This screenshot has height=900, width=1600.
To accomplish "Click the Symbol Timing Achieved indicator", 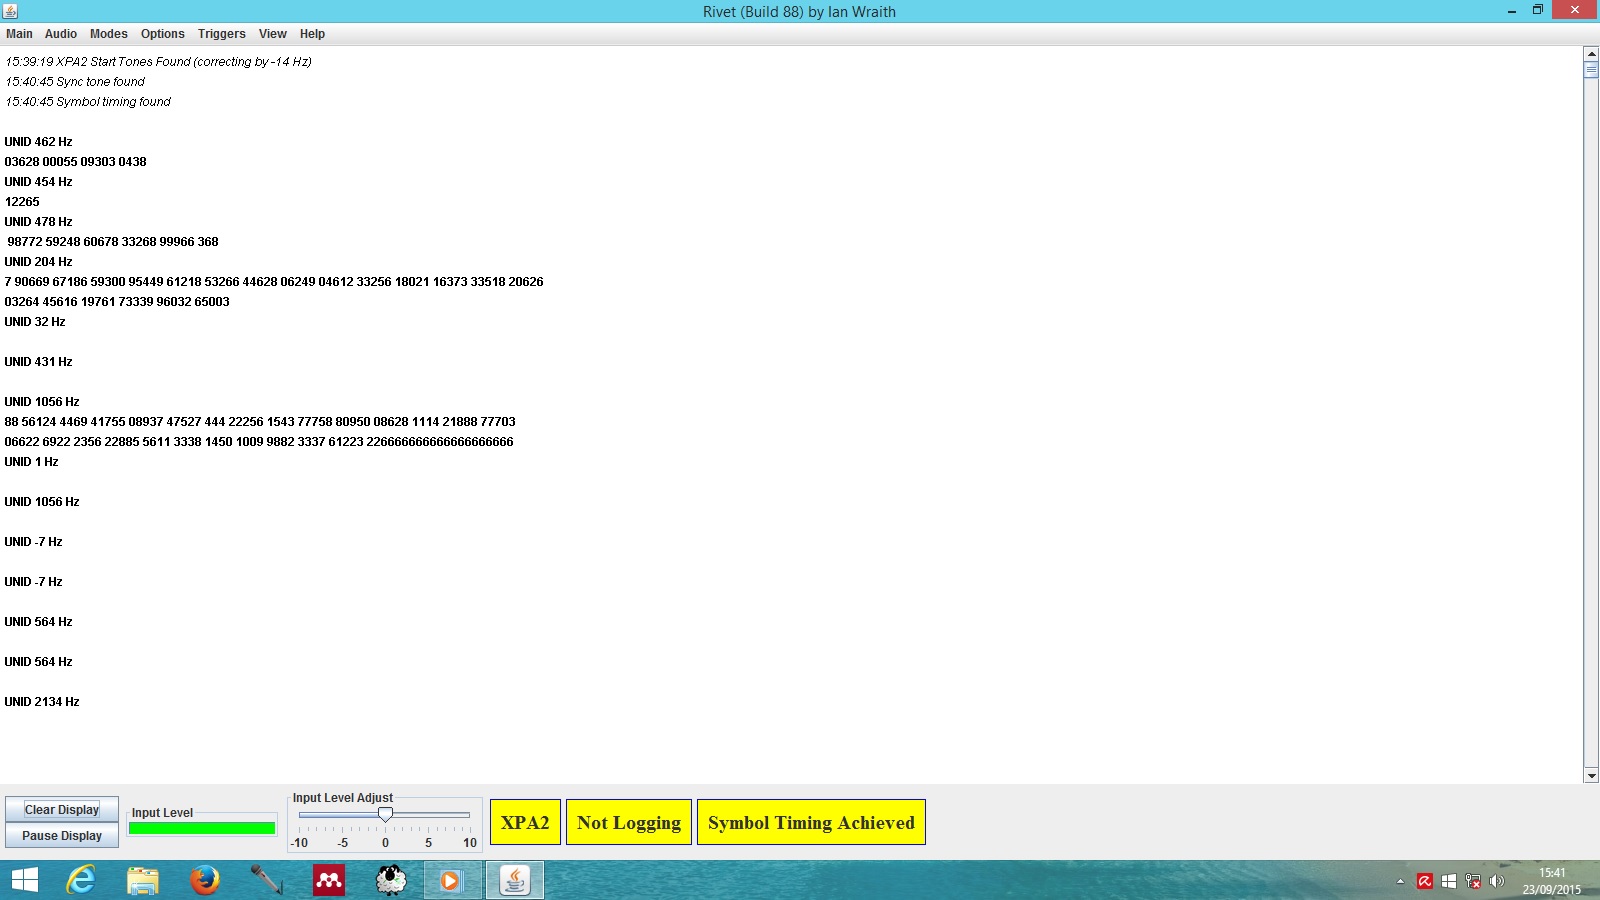I will [x=811, y=822].
